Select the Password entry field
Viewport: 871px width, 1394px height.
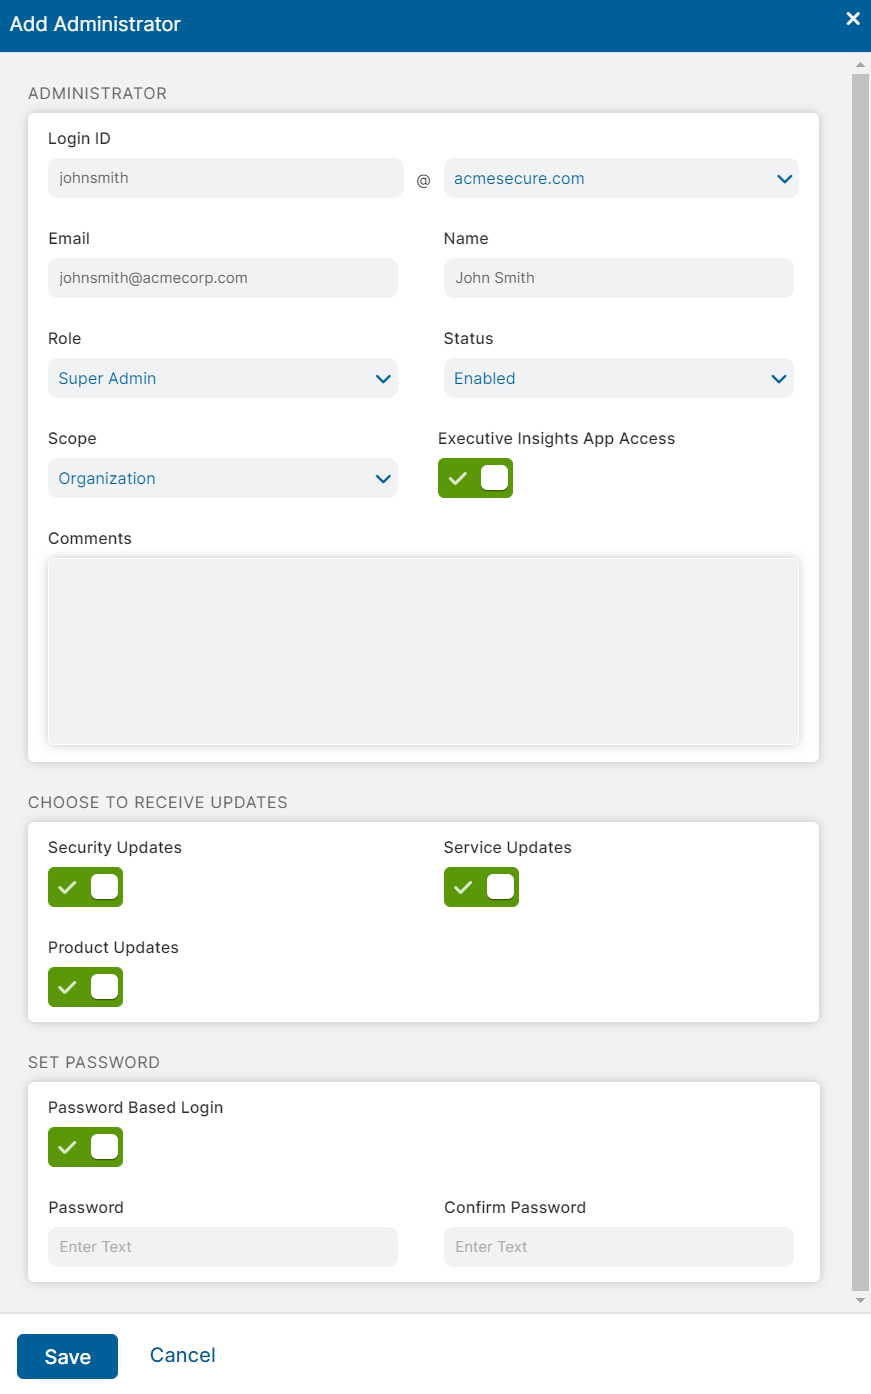coord(222,1247)
